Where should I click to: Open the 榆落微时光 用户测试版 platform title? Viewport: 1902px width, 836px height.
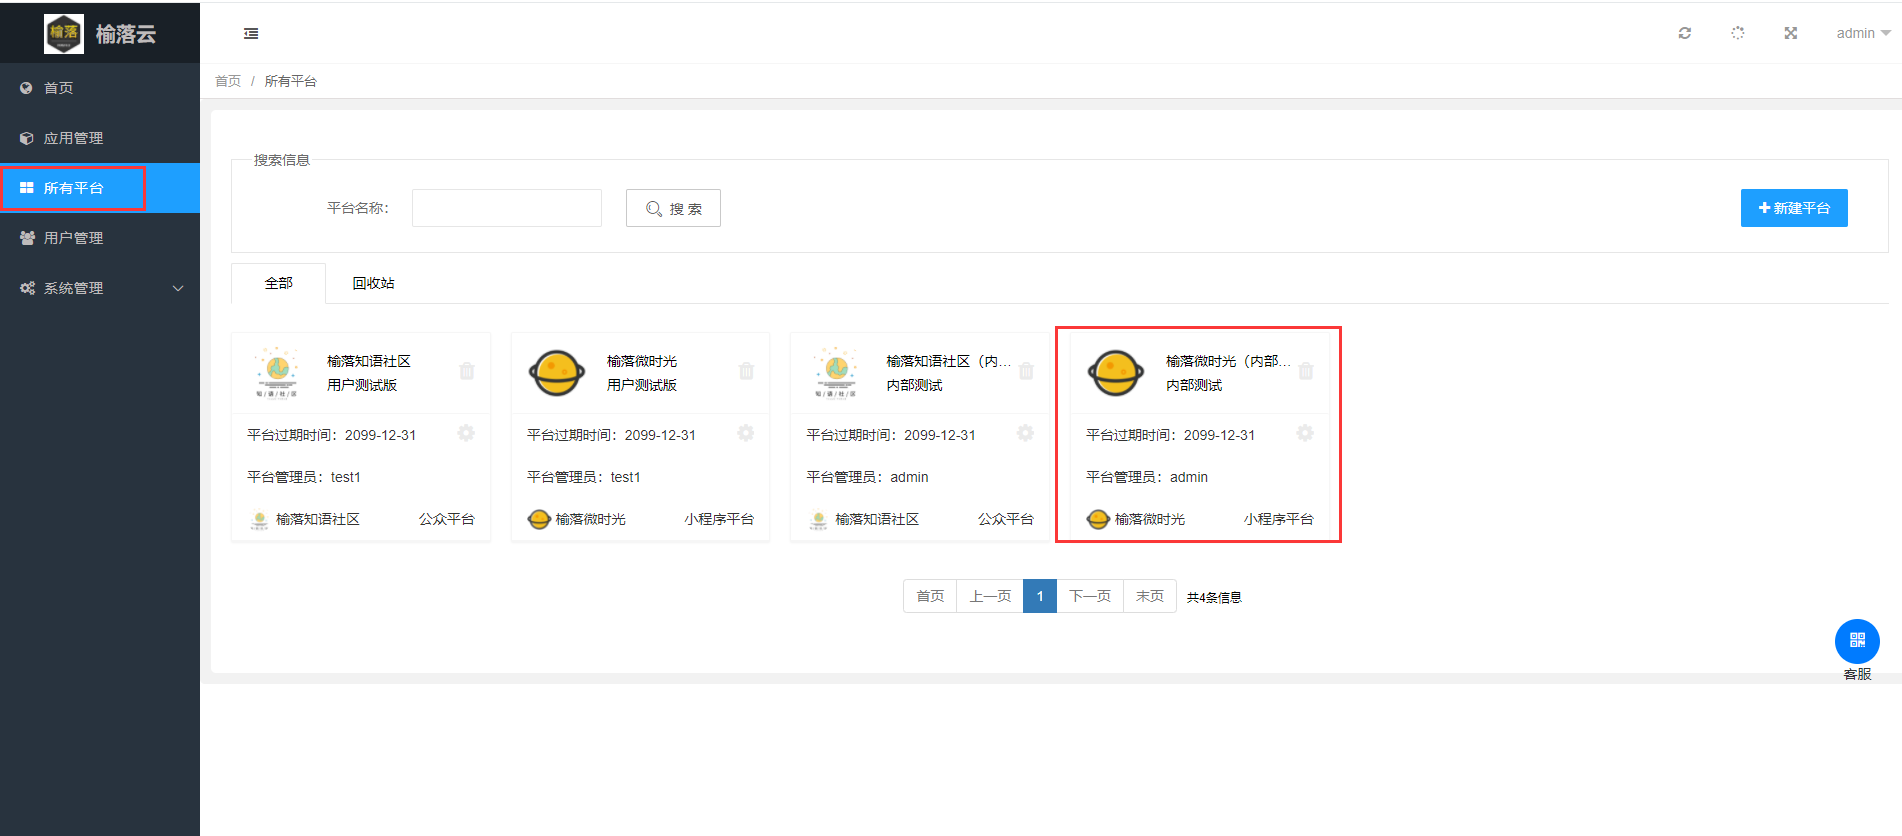click(x=642, y=361)
